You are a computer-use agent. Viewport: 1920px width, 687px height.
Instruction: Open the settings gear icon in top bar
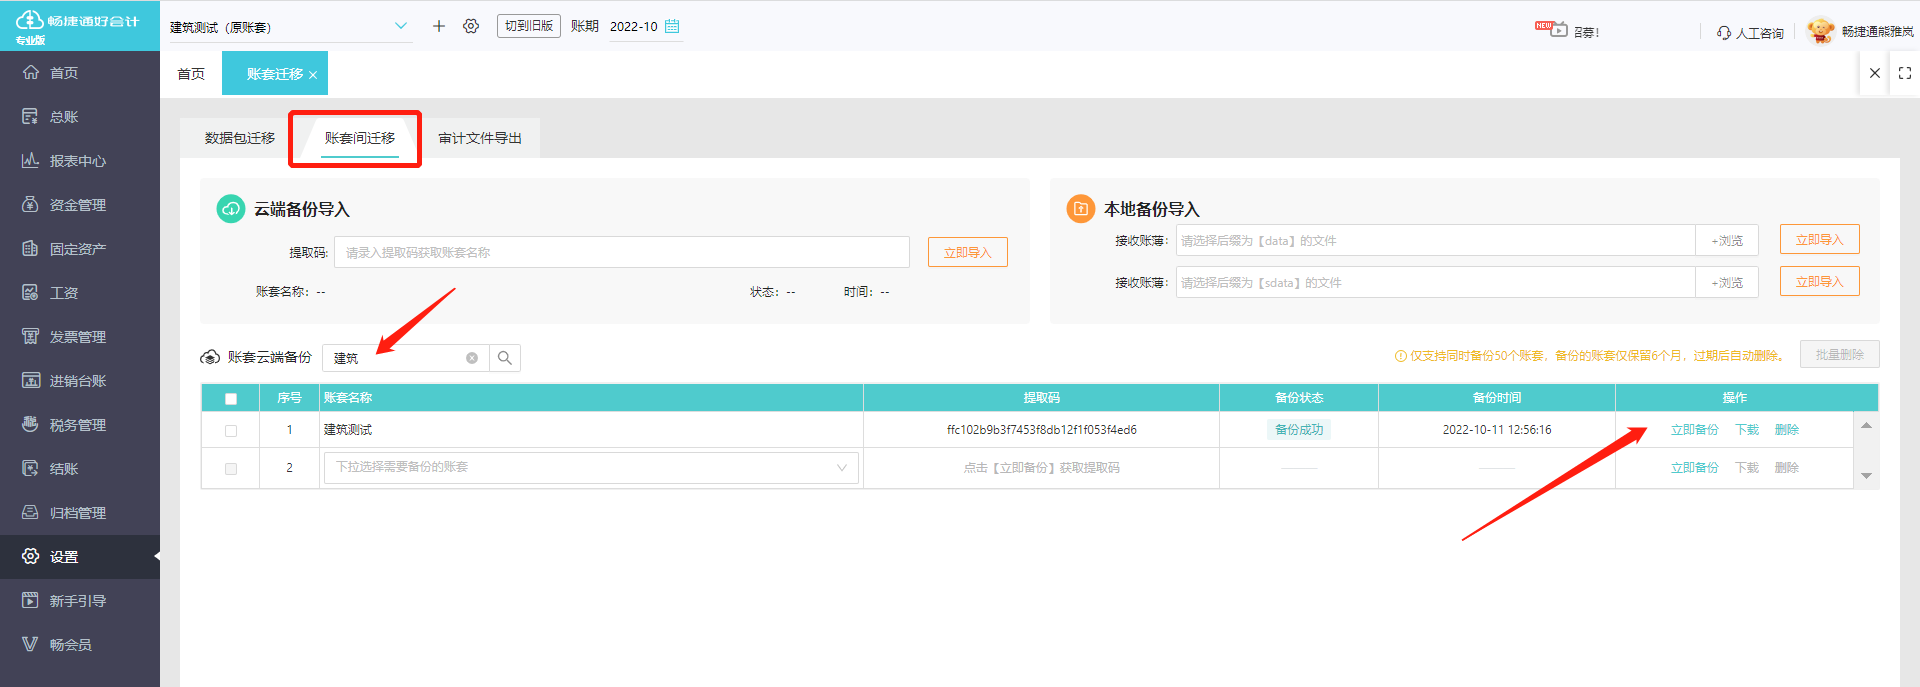point(471,26)
